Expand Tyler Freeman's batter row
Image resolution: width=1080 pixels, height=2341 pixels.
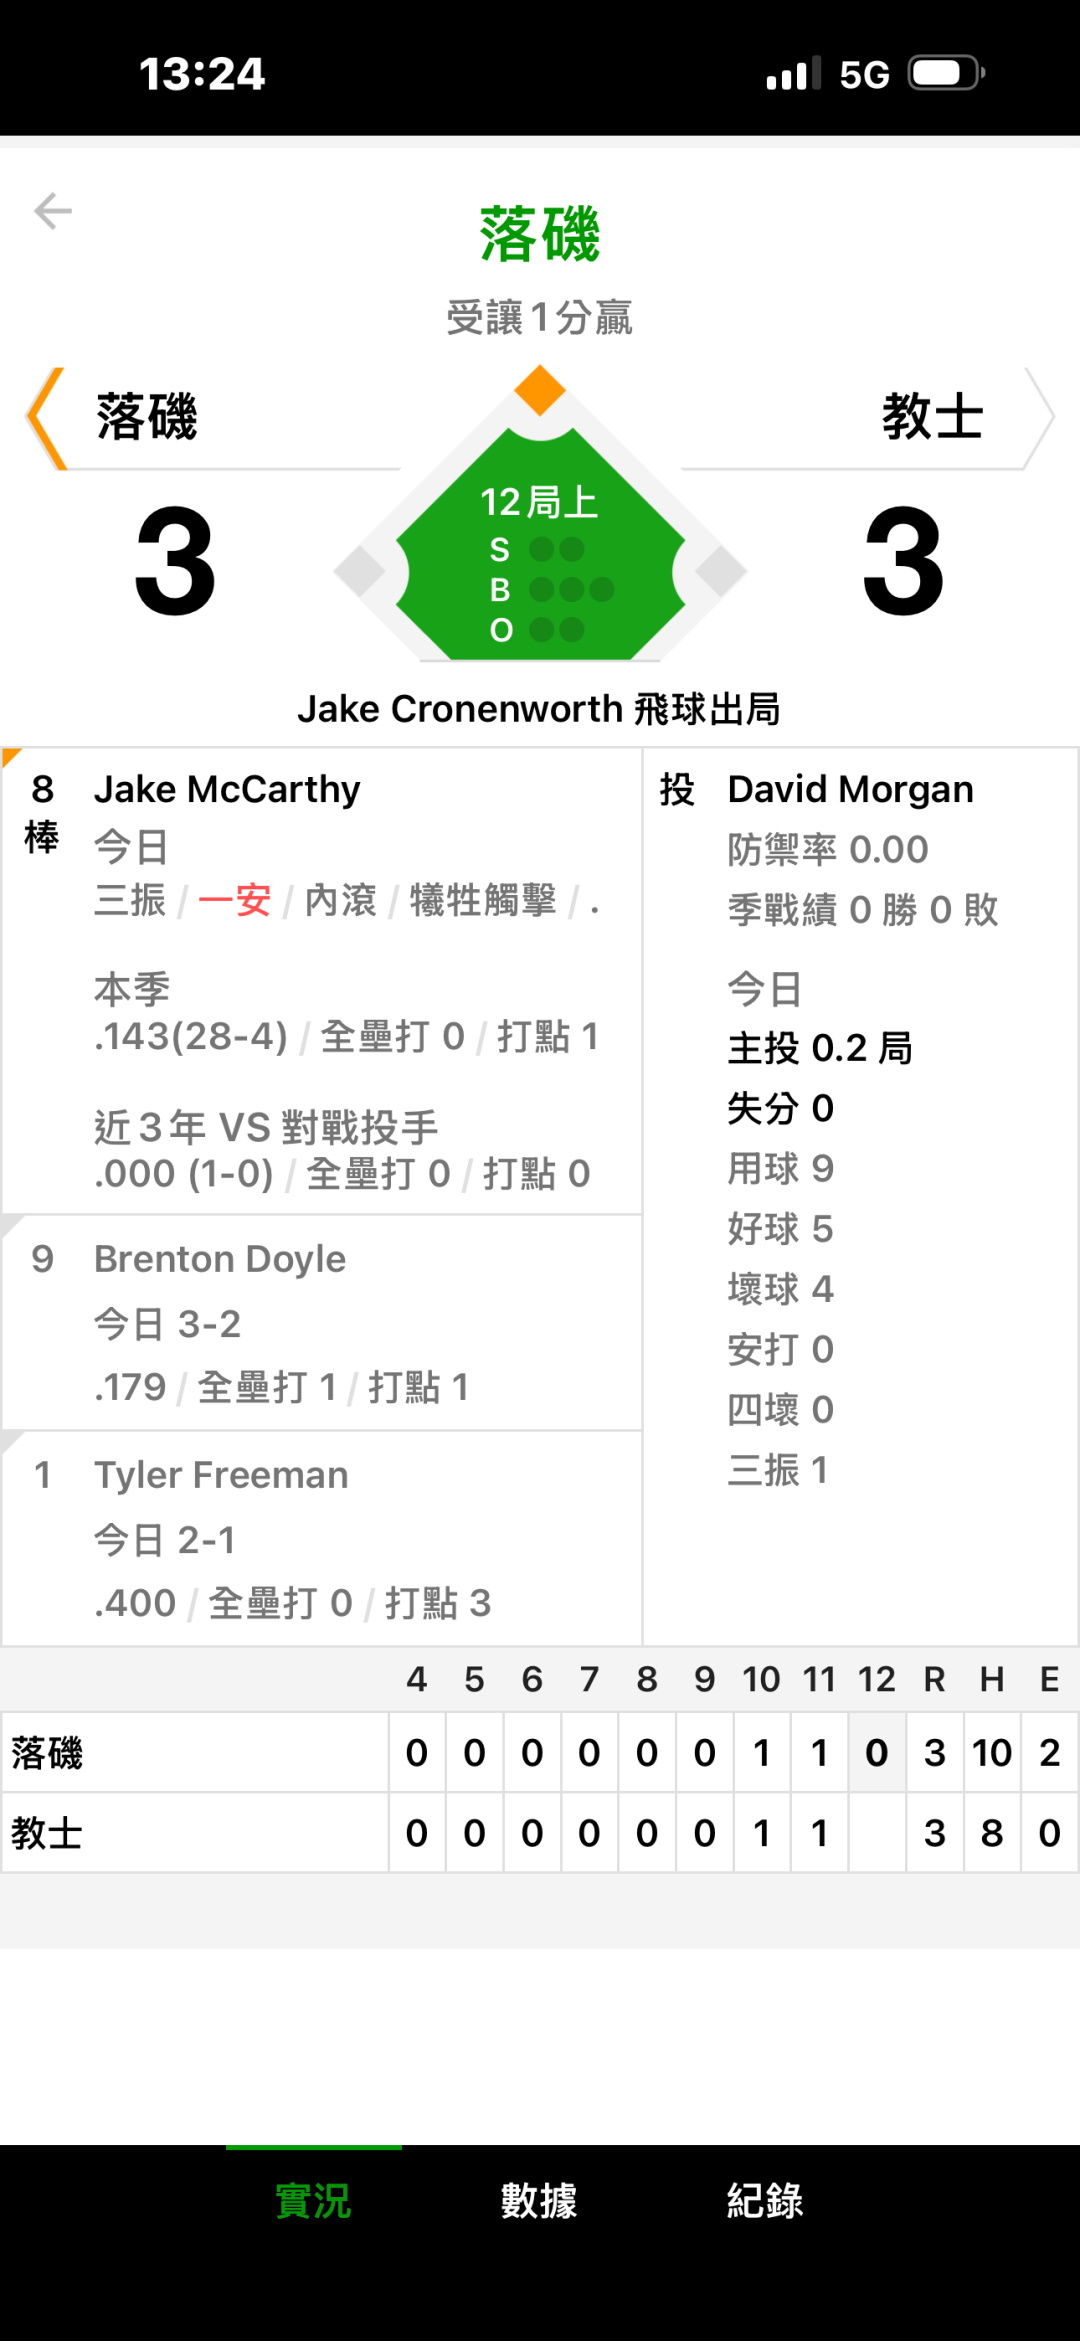(322, 1538)
